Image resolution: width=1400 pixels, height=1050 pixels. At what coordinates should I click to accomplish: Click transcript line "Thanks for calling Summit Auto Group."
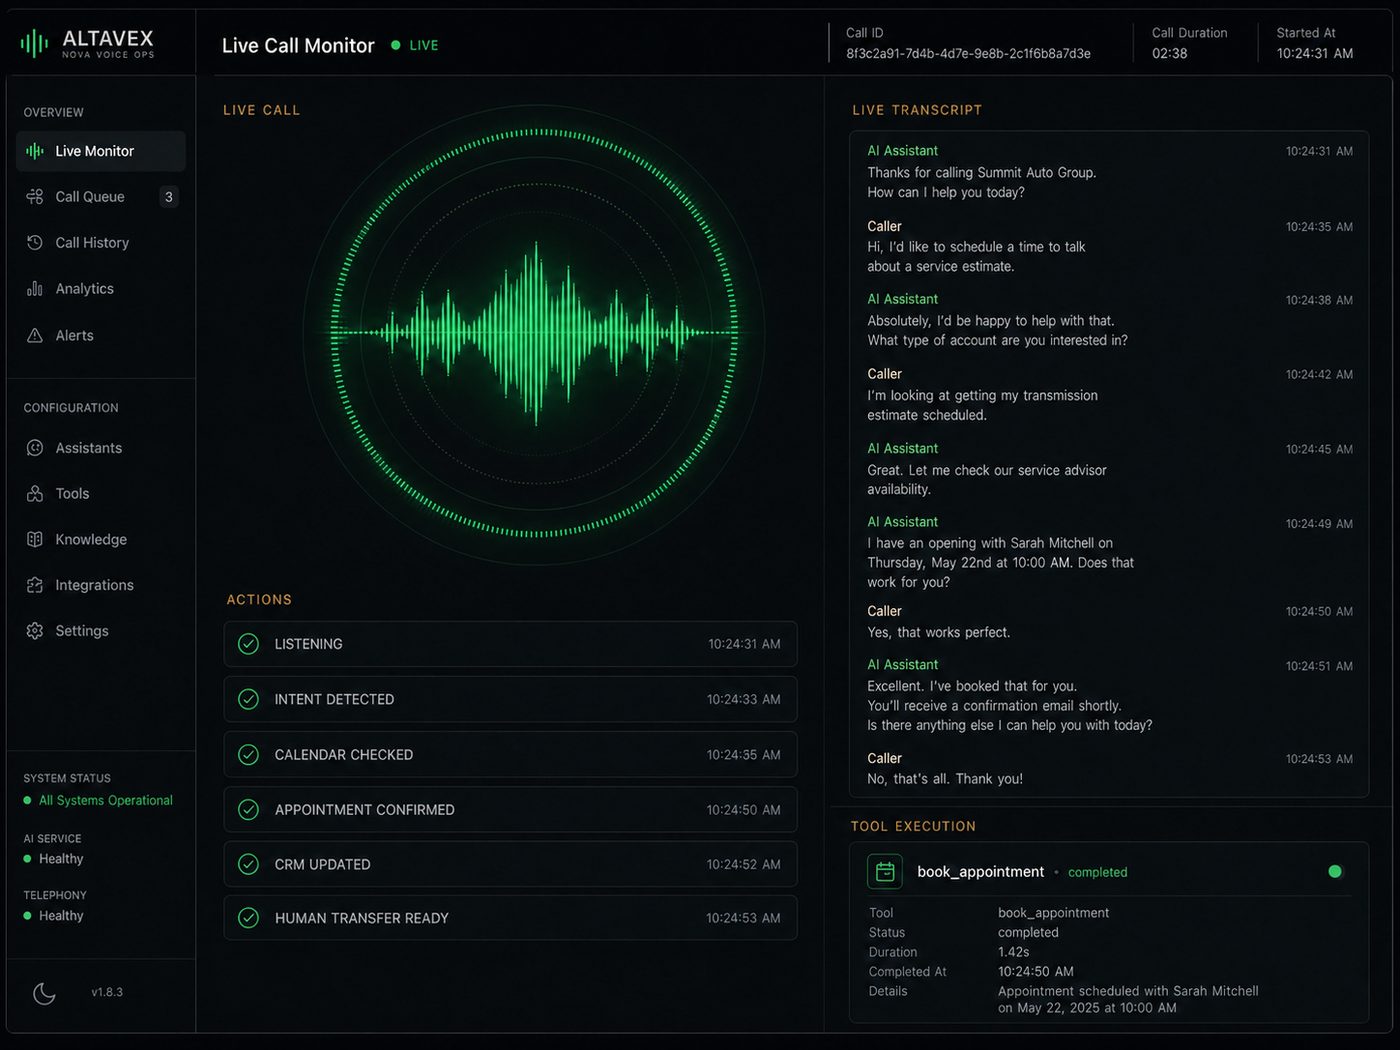coord(981,173)
